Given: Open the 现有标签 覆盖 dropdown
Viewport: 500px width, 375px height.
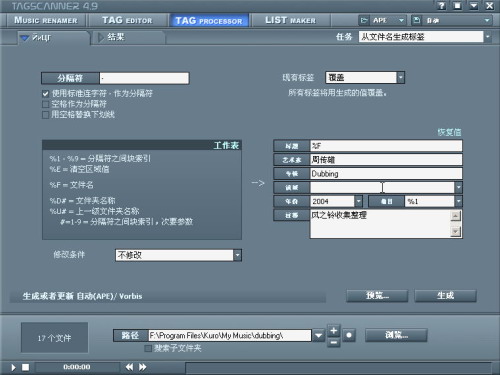Looking at the screenshot, I should 401,78.
